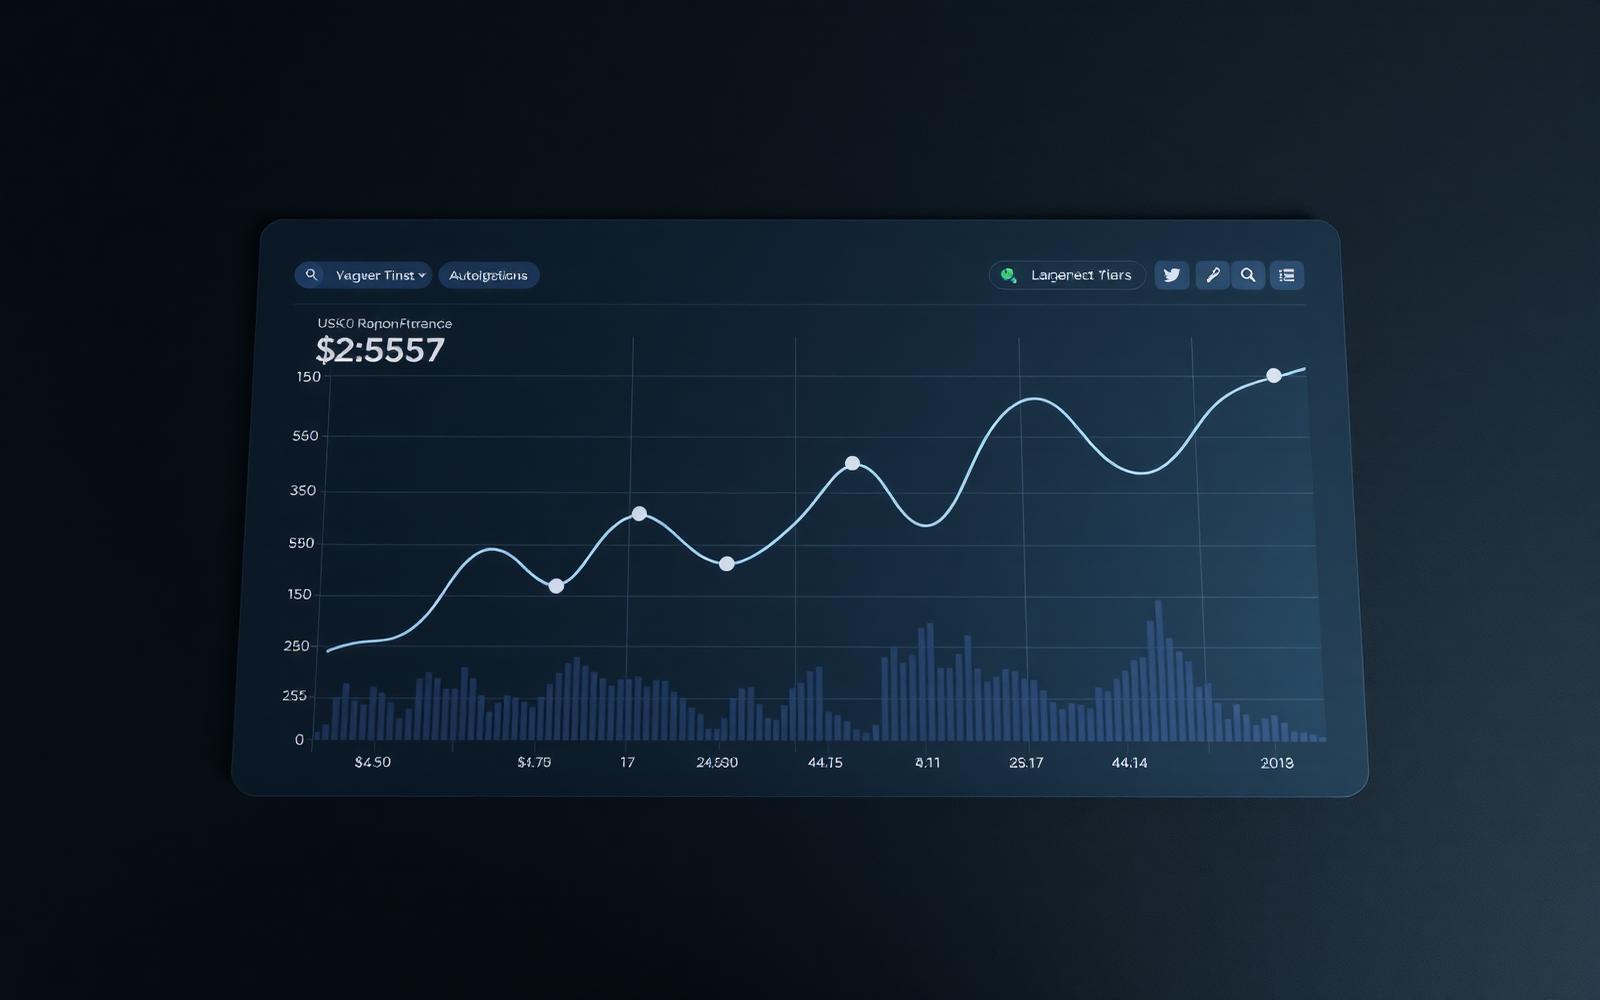Viewport: 1600px width, 1000px height.
Task: Click the green status icon in Lagenect Tiars
Action: point(1008,275)
